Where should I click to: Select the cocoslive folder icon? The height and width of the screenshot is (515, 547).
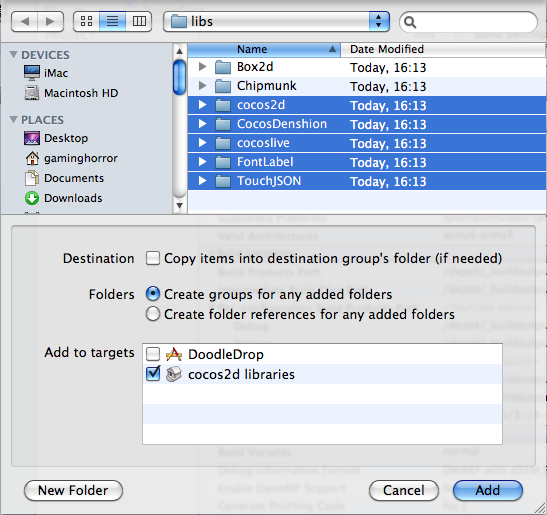pyautogui.click(x=223, y=143)
